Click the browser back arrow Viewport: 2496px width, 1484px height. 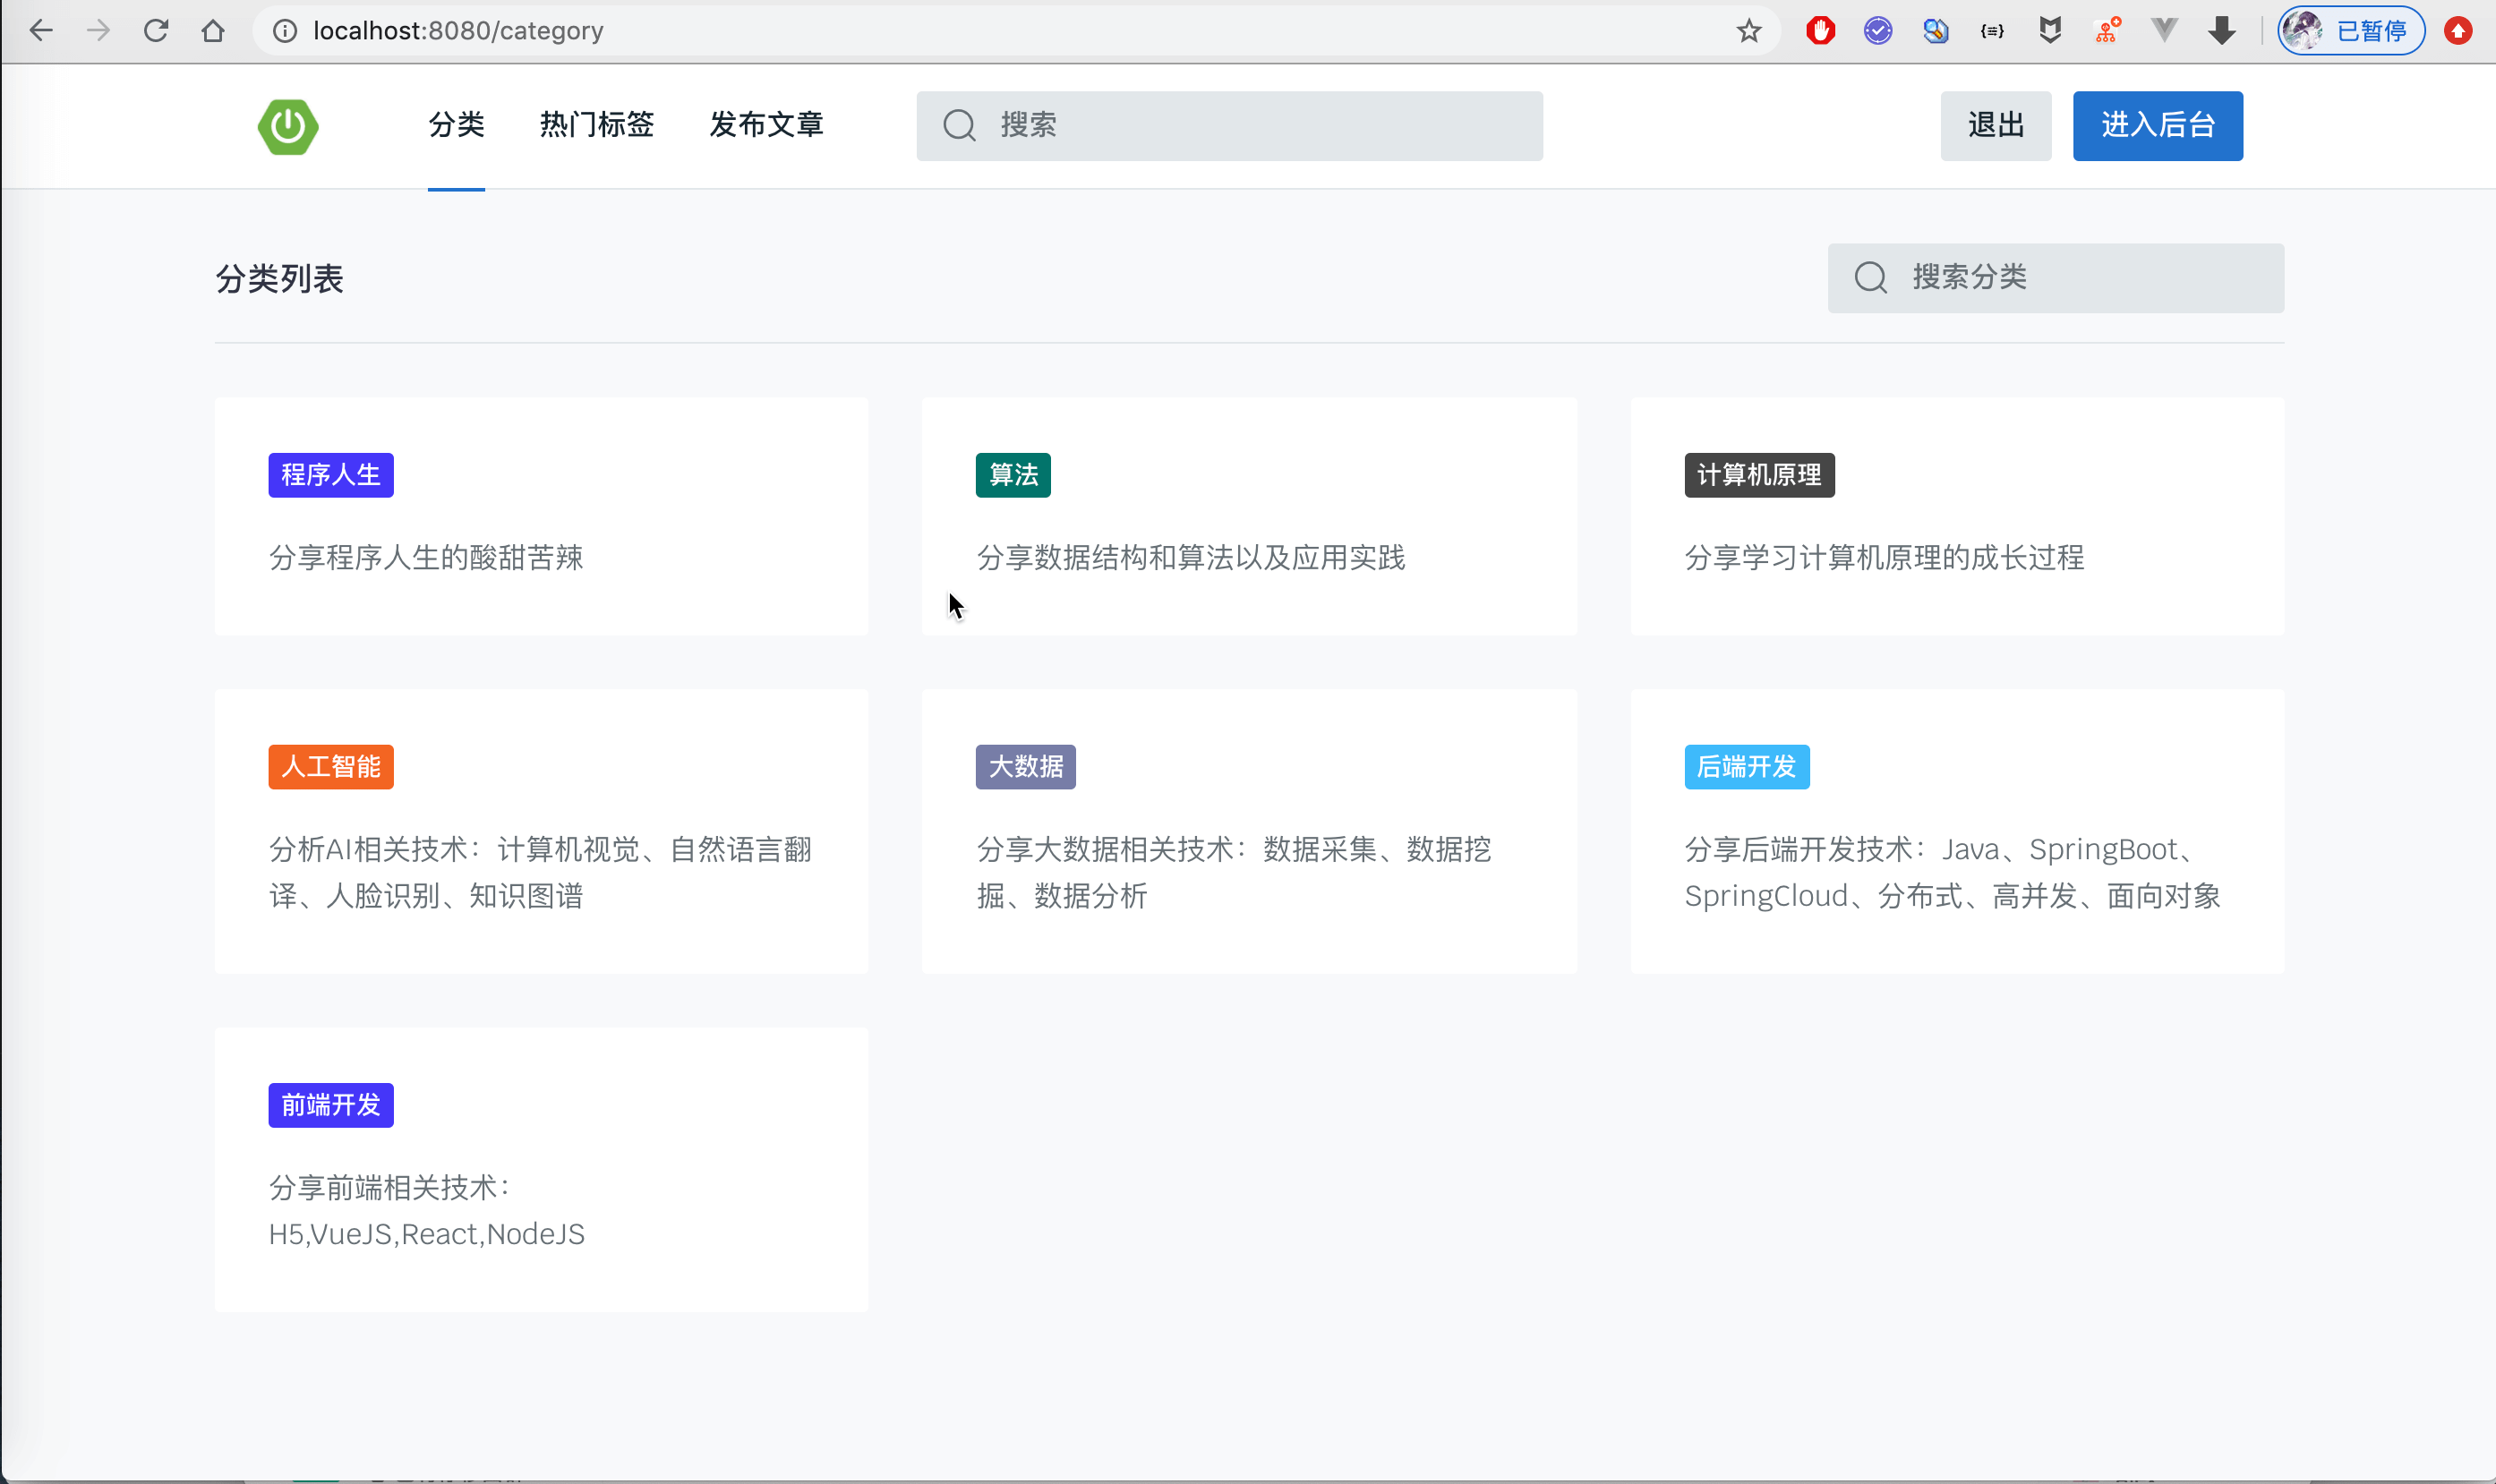point(41,31)
